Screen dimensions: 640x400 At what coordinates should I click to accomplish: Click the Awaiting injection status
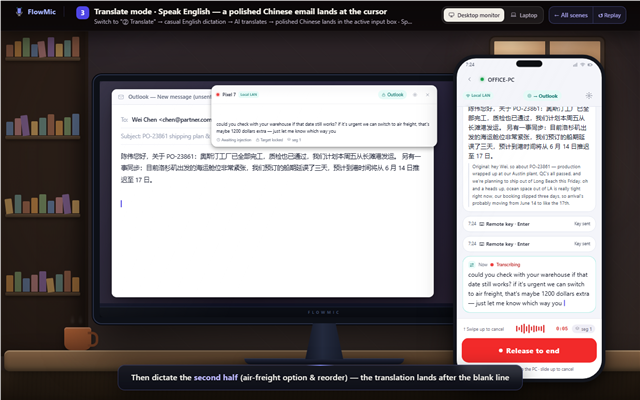click(234, 140)
